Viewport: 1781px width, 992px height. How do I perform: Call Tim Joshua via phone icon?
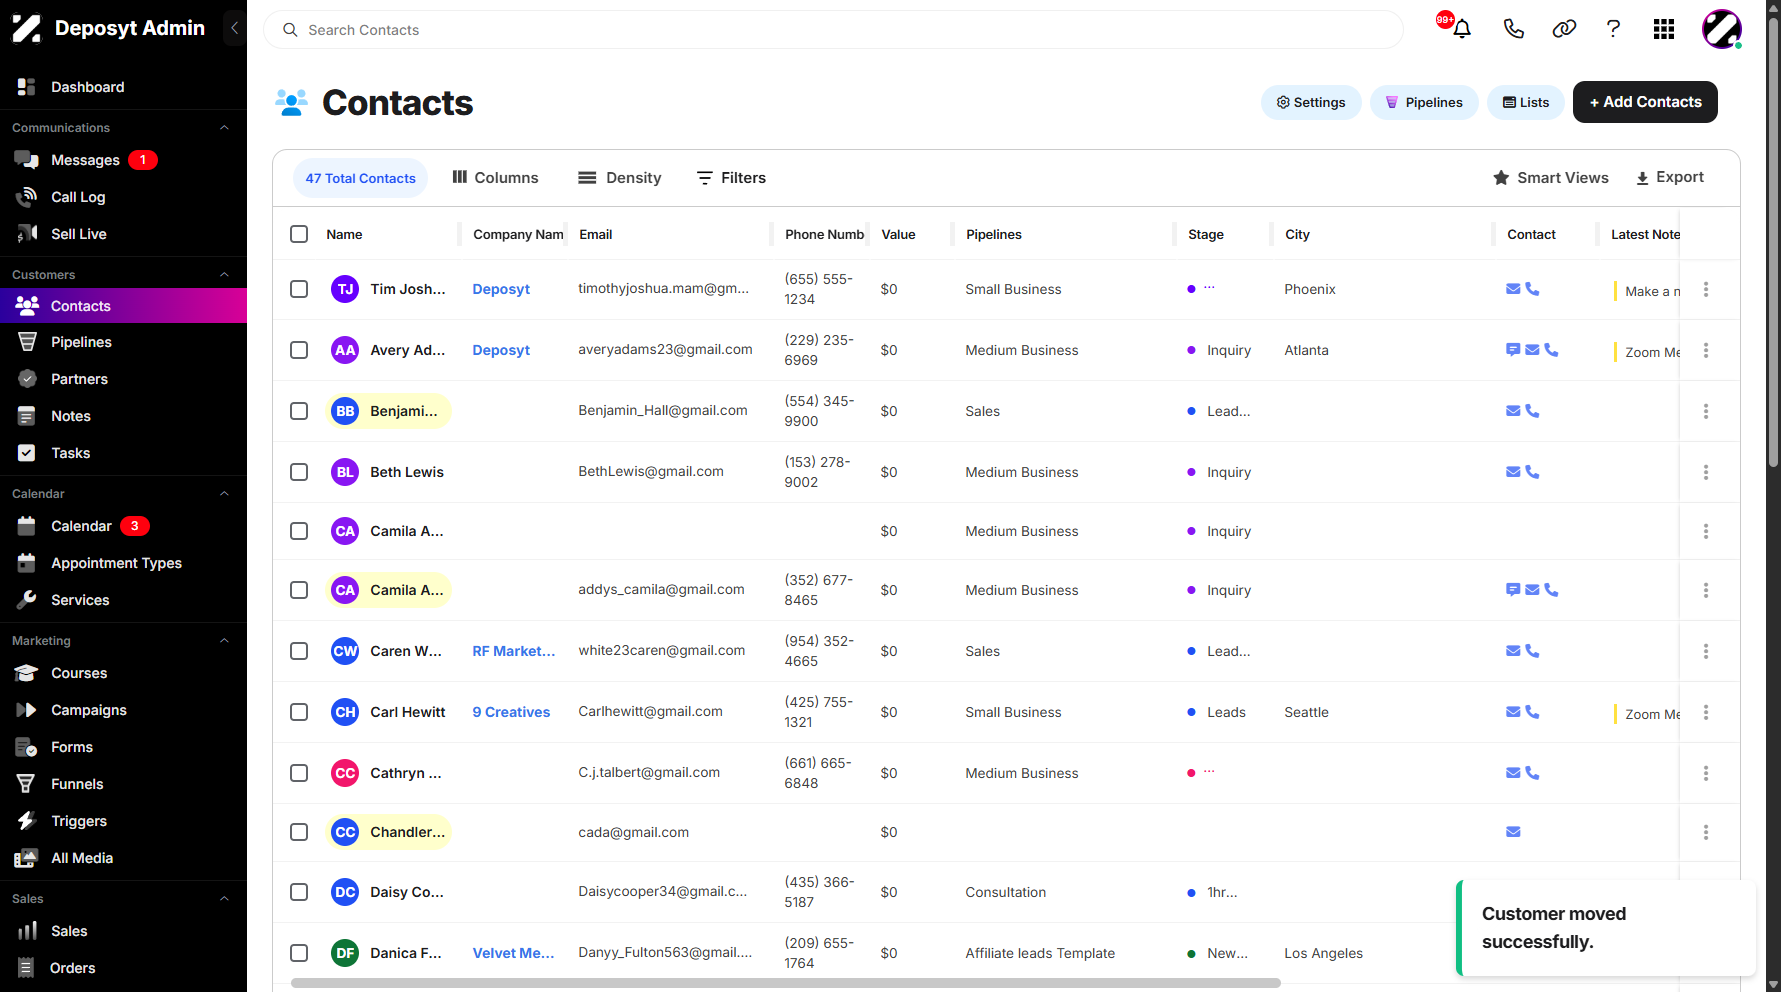[1532, 289]
